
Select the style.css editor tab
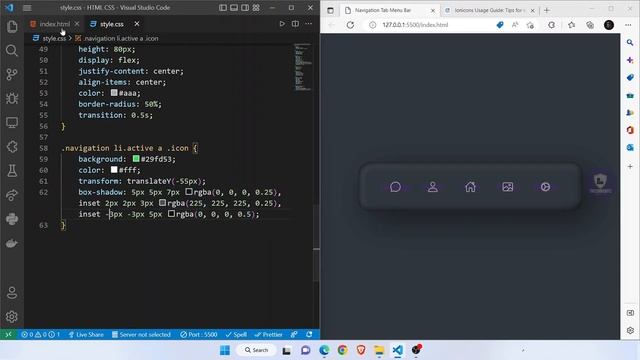[111, 24]
